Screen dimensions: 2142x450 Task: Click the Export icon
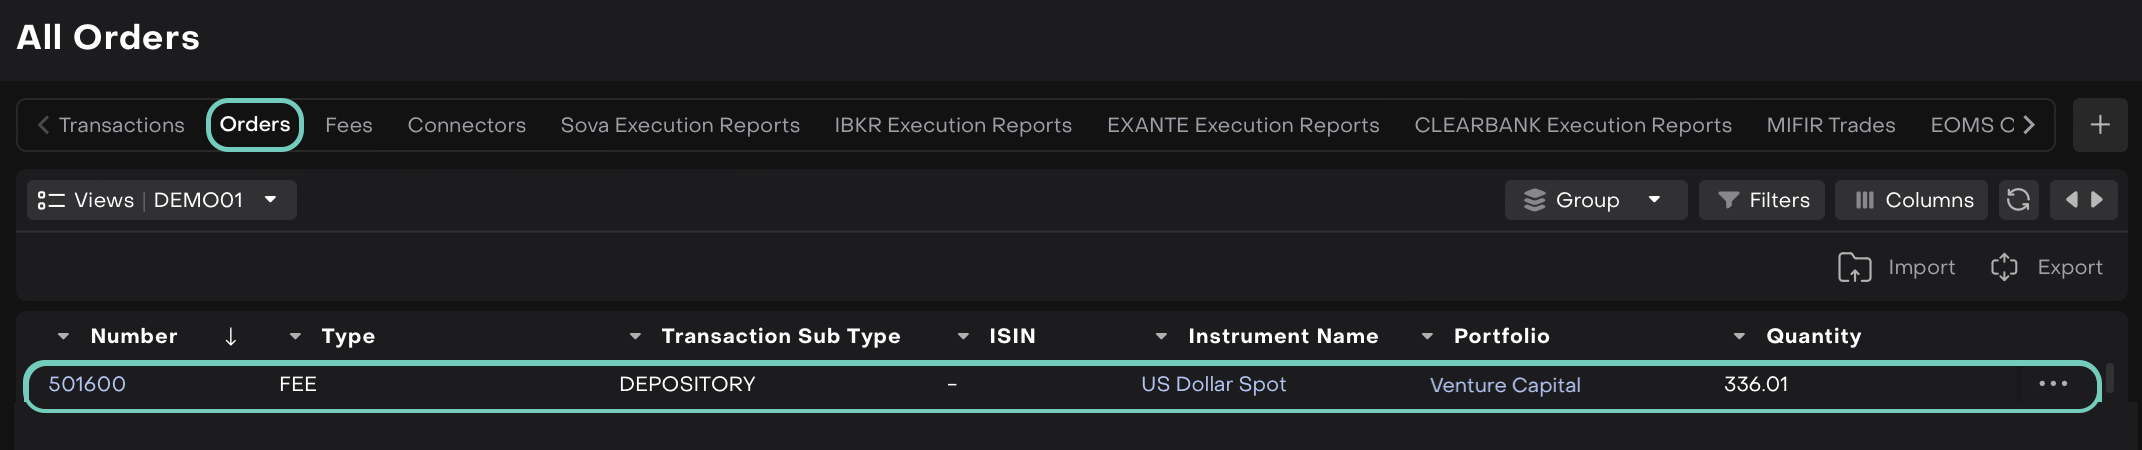coord(2004,268)
